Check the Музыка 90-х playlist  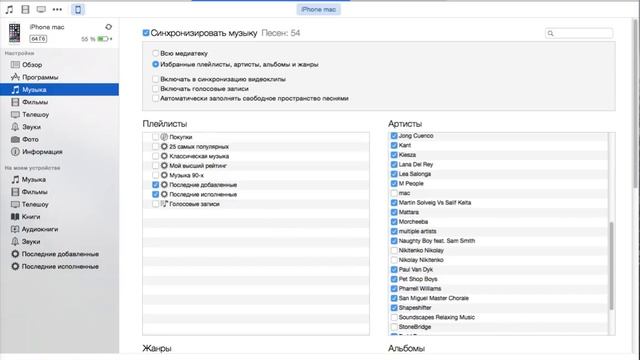tap(155, 175)
